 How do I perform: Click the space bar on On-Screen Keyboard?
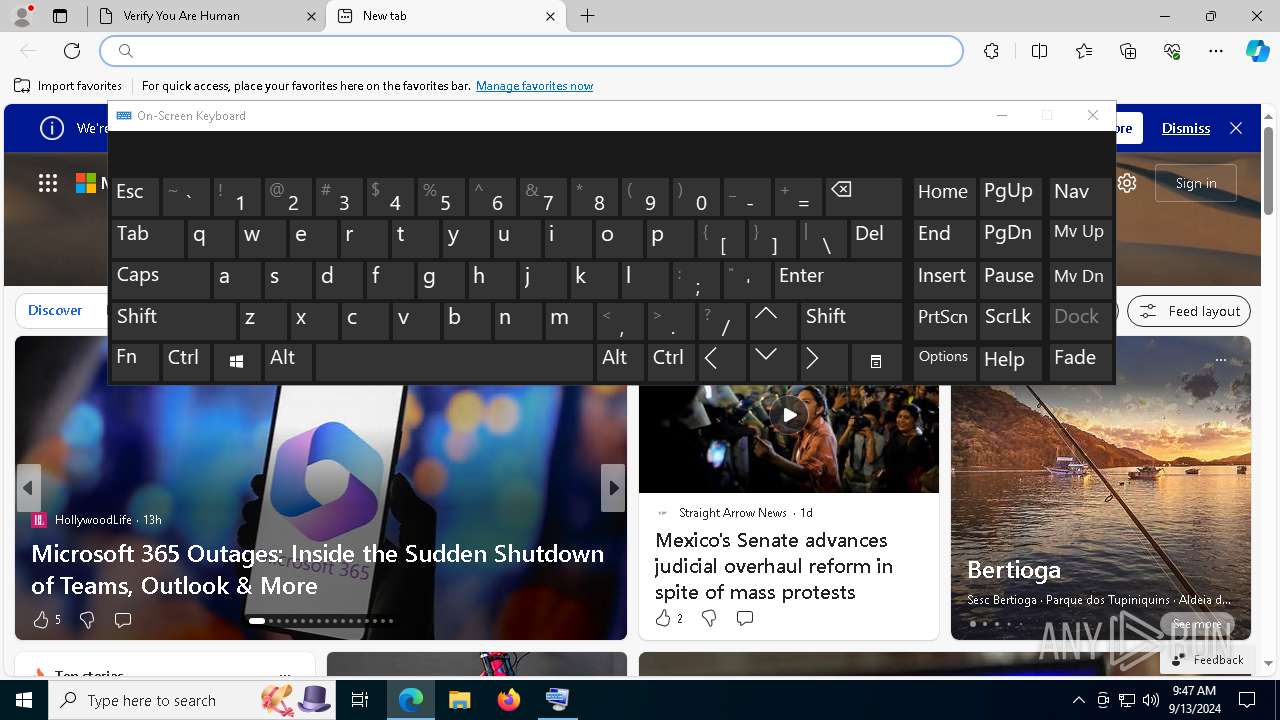point(454,362)
